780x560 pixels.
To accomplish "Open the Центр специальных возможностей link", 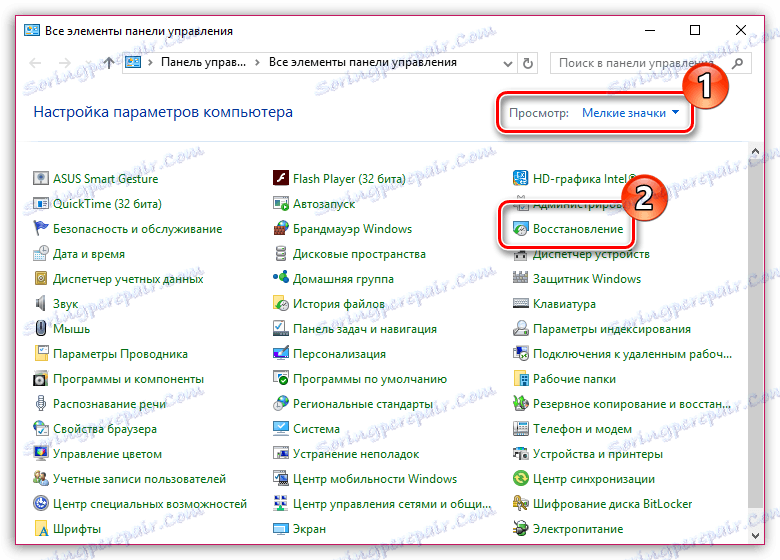I will pyautogui.click(x=150, y=504).
